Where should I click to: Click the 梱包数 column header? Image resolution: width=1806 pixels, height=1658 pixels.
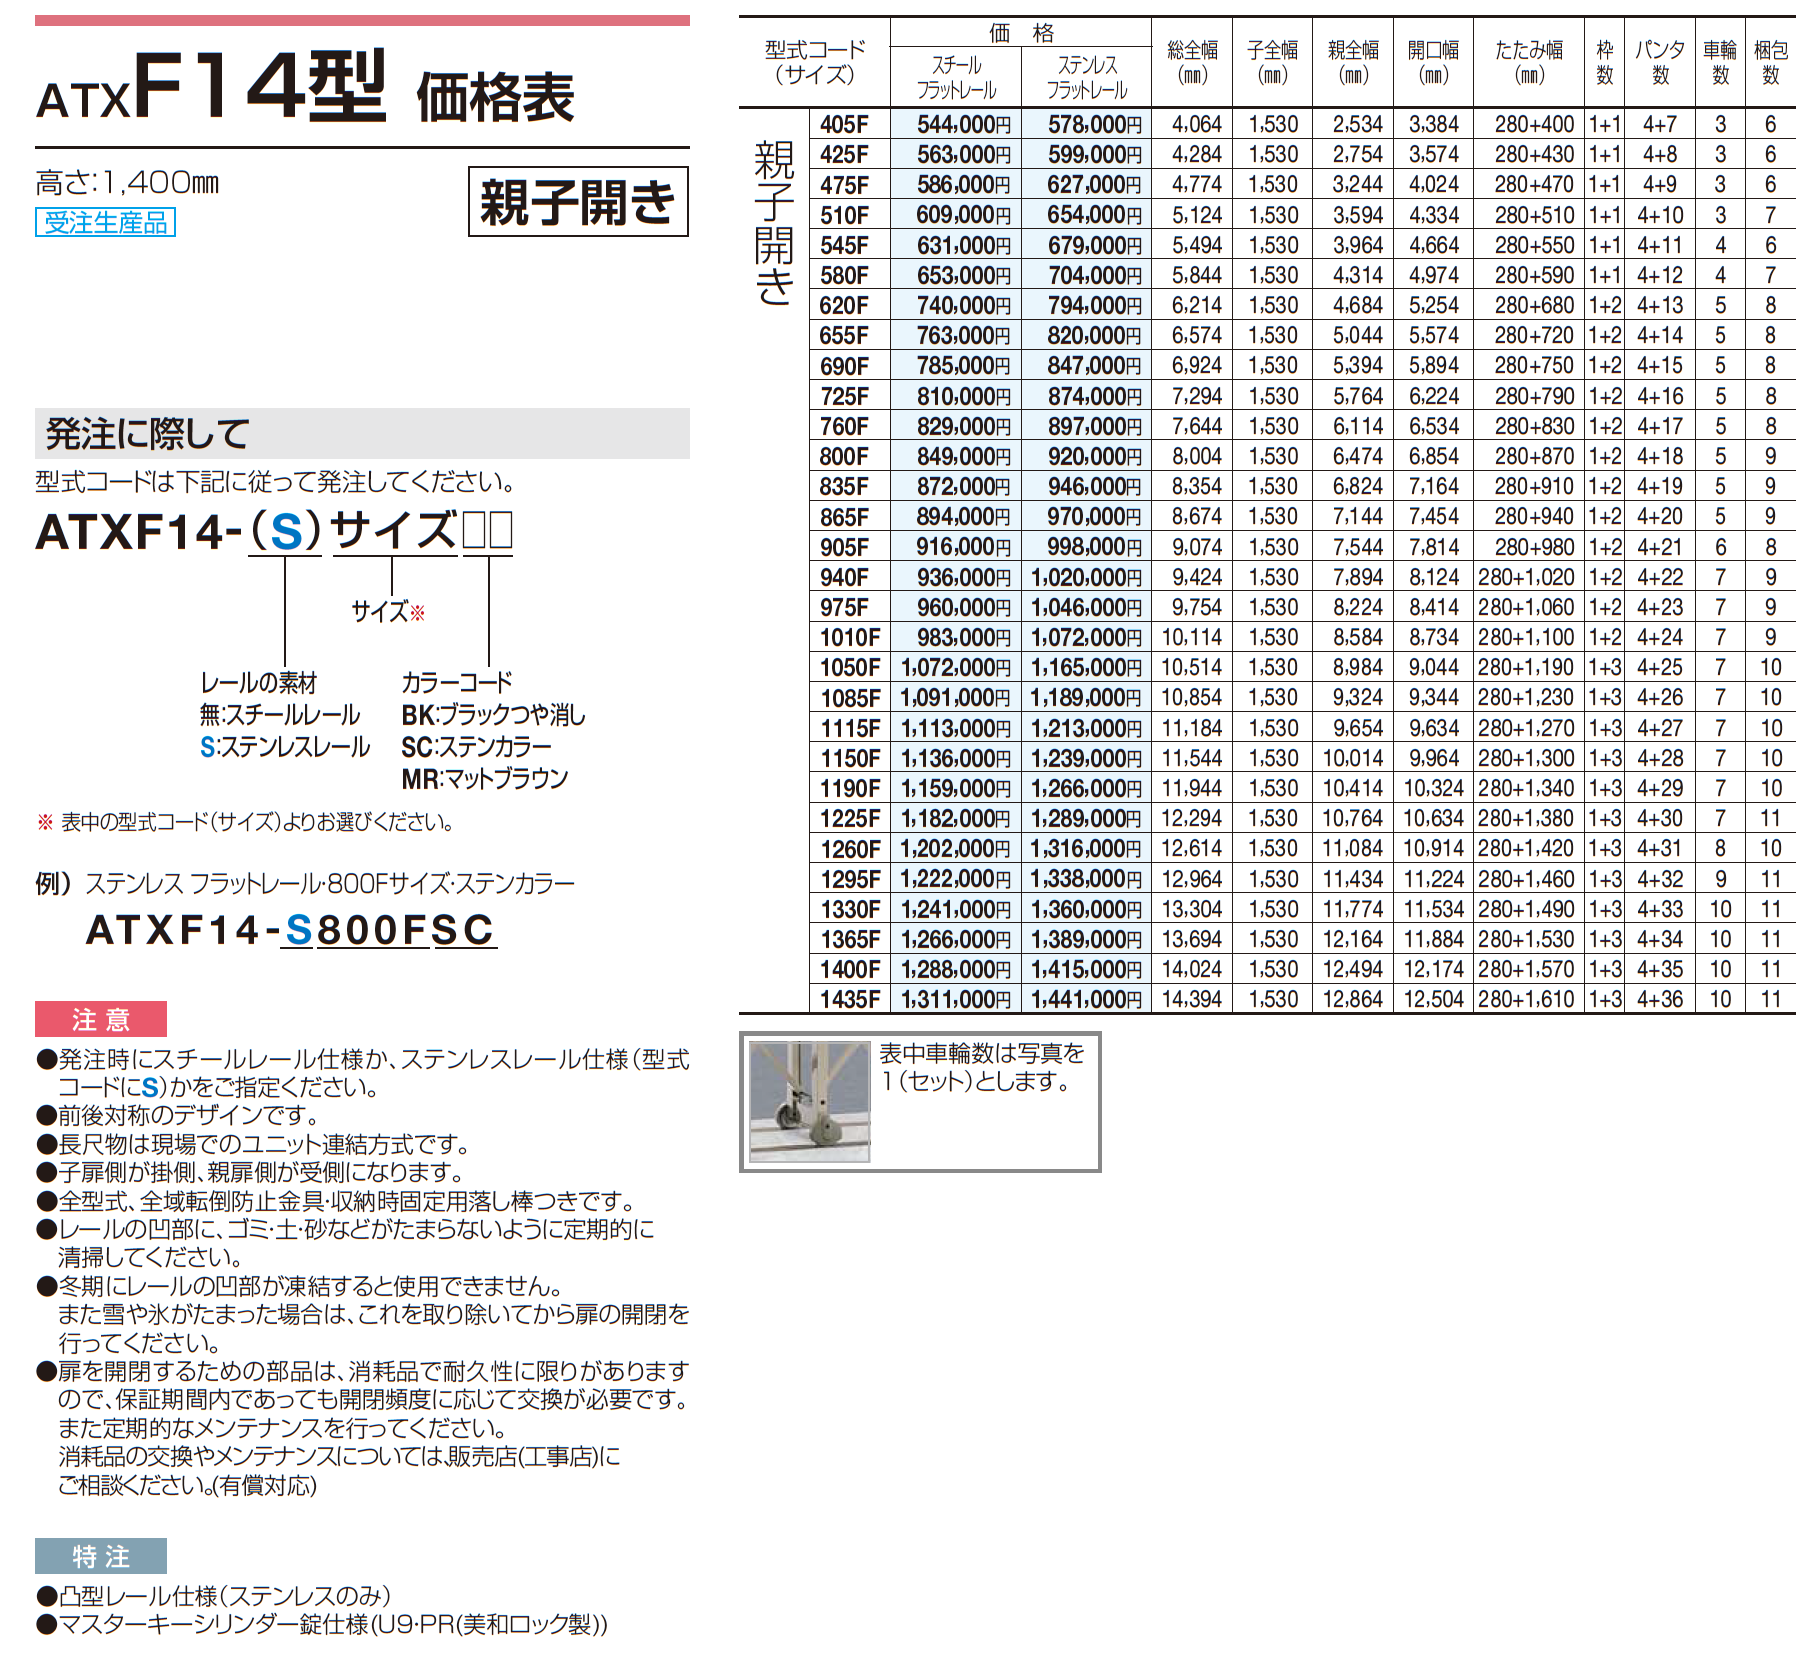[x=1770, y=62]
